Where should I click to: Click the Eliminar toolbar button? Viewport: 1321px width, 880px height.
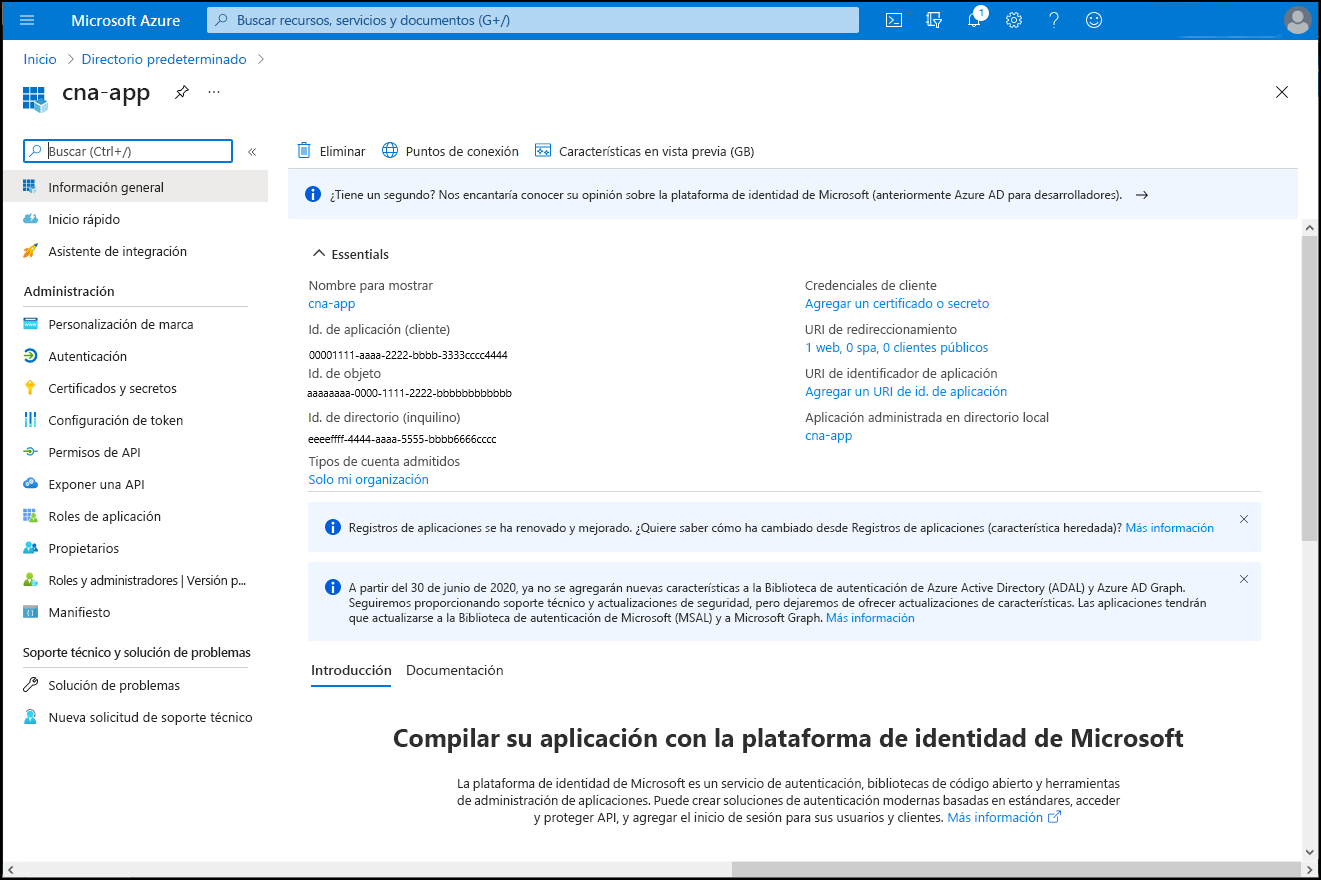[x=331, y=151]
